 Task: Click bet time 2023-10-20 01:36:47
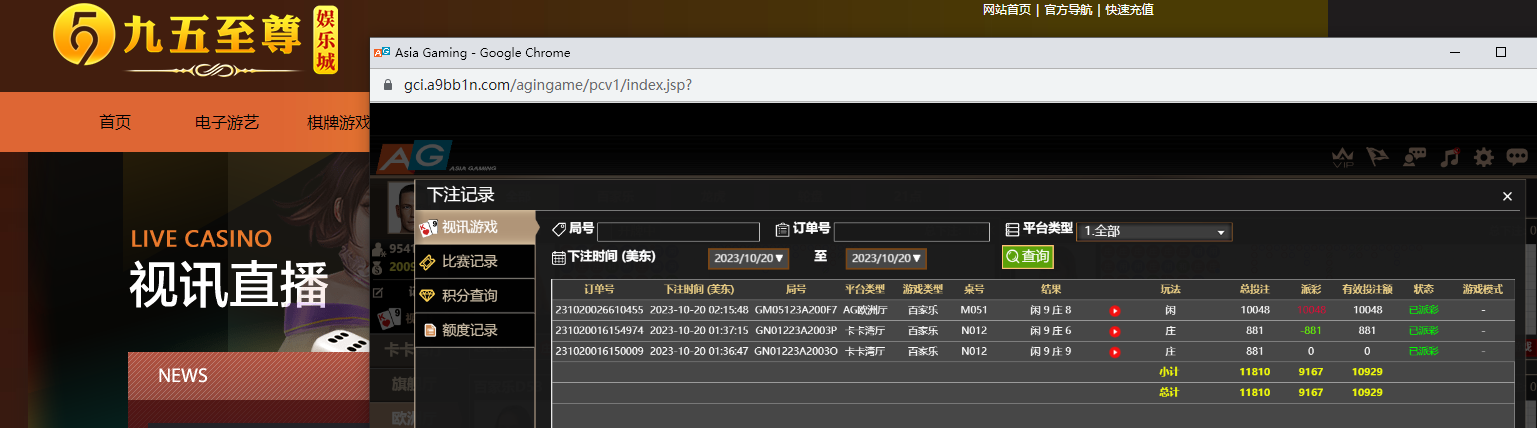699,352
